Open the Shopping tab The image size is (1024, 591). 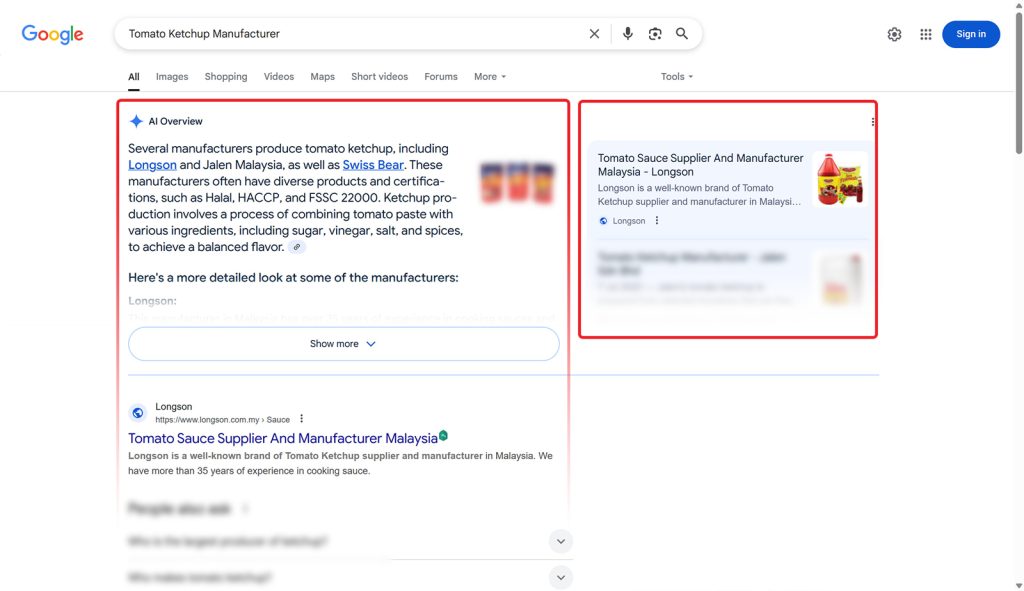(226, 76)
